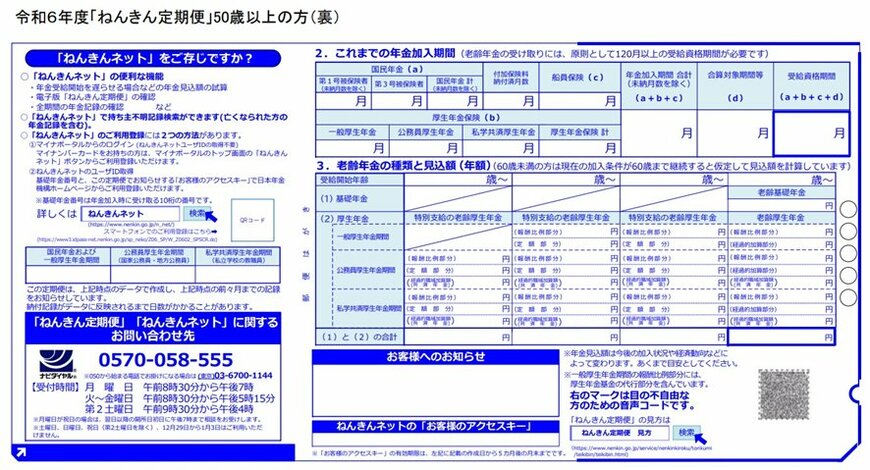Click the 私学共済厚生年金期間 row label in section 3
Screen dimensions: 870x470
coord(366,309)
